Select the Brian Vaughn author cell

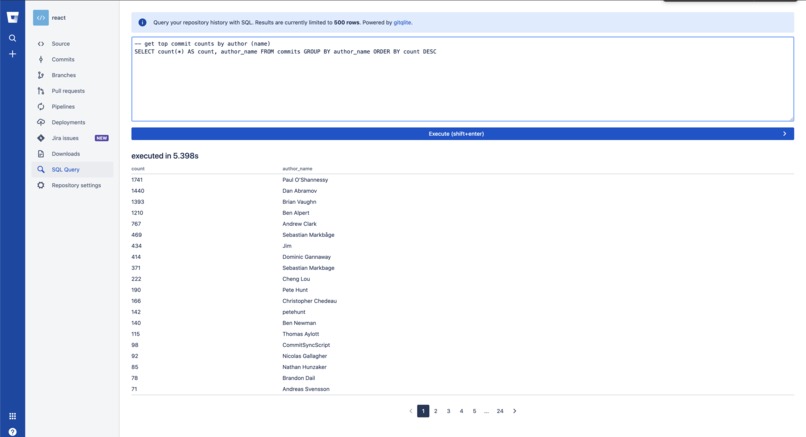coord(299,202)
